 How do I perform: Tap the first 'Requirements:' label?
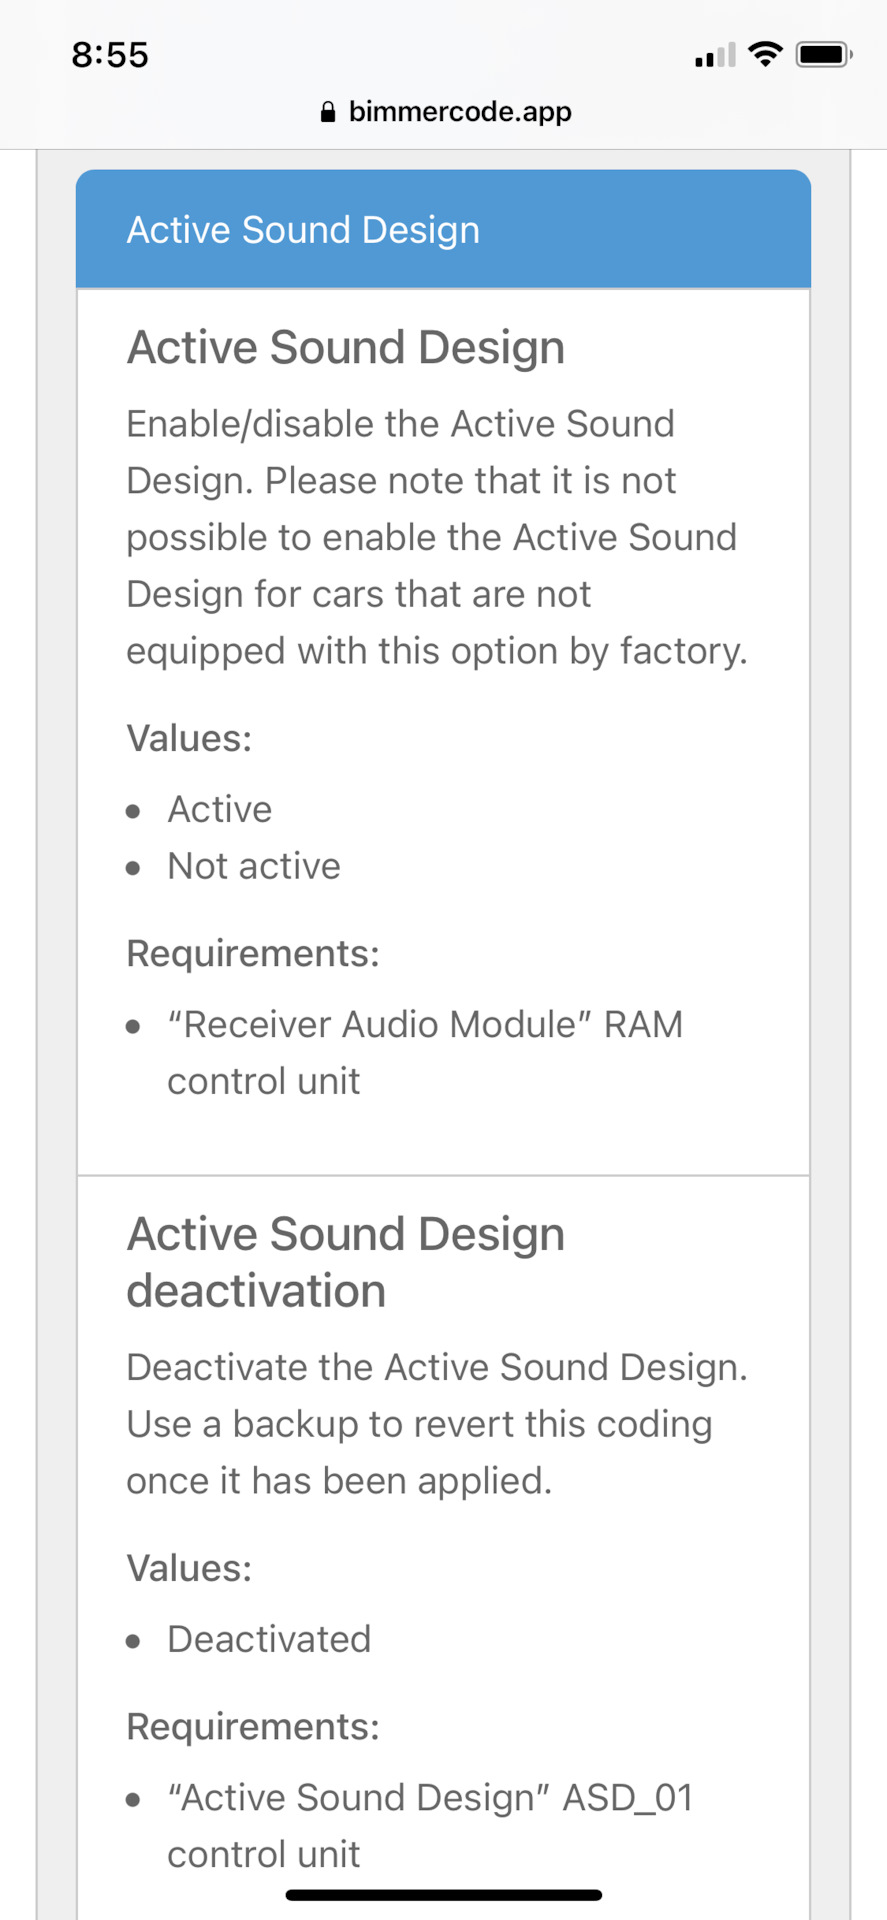(x=253, y=953)
